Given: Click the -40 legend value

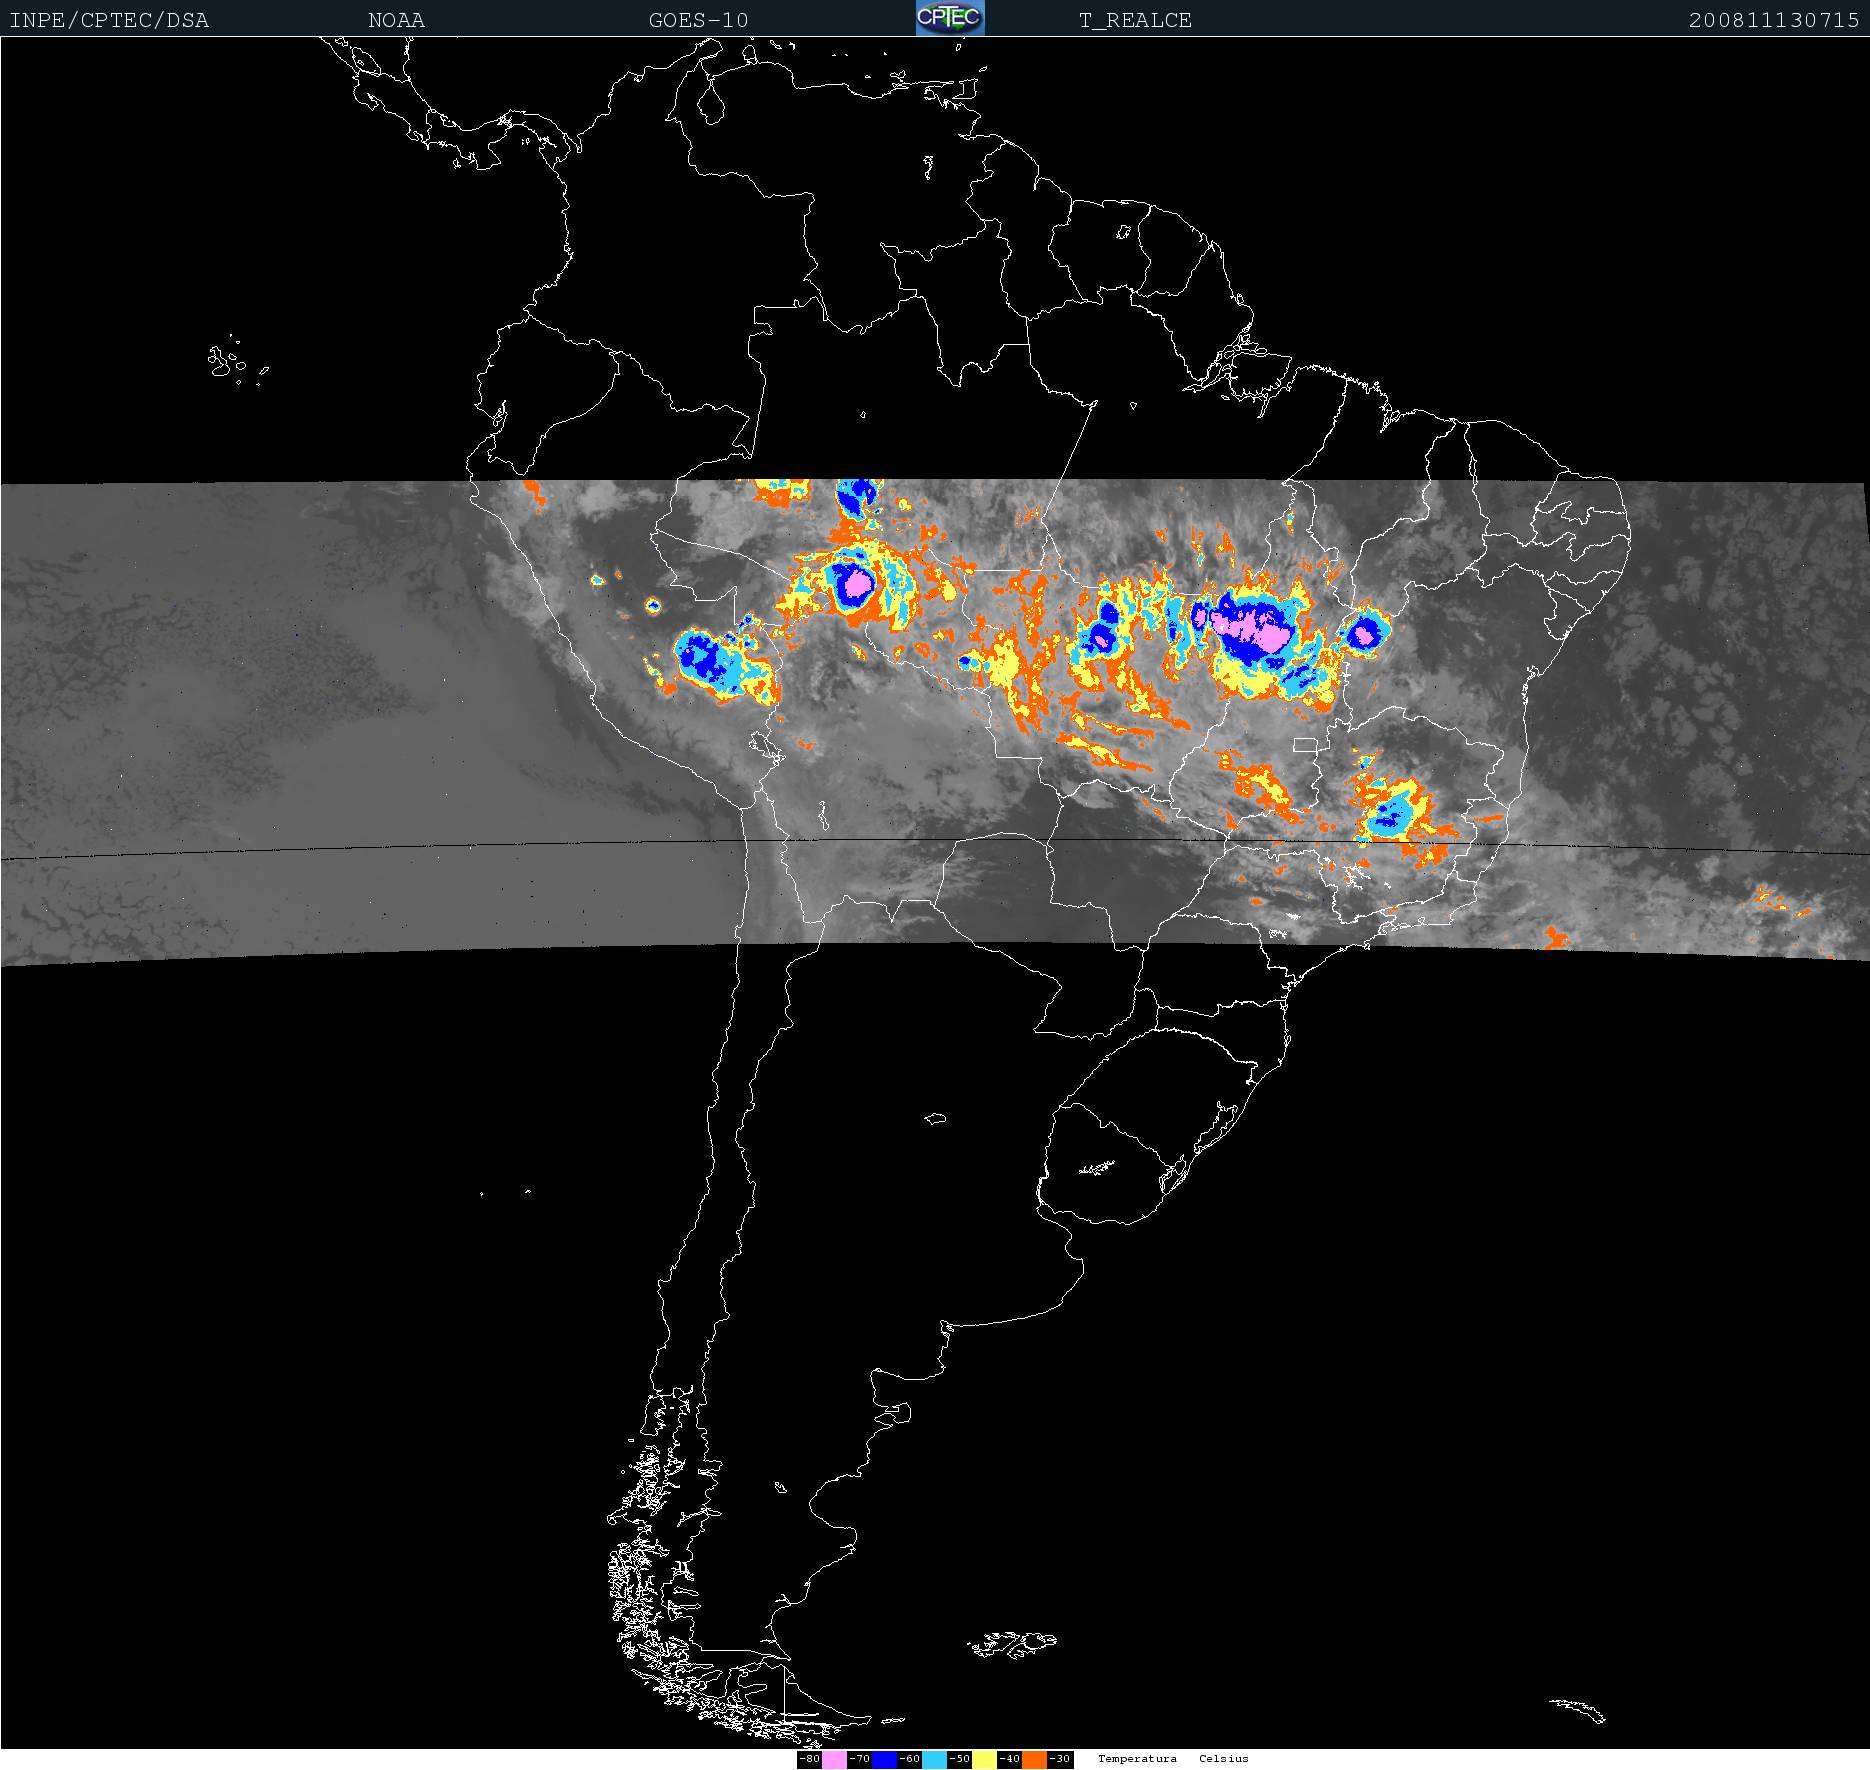Looking at the screenshot, I should point(1009,1759).
